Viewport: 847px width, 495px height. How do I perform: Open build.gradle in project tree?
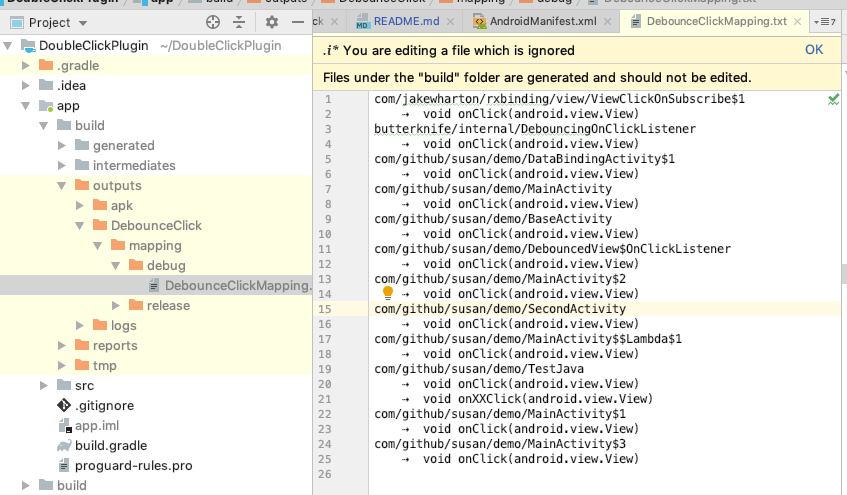point(111,445)
